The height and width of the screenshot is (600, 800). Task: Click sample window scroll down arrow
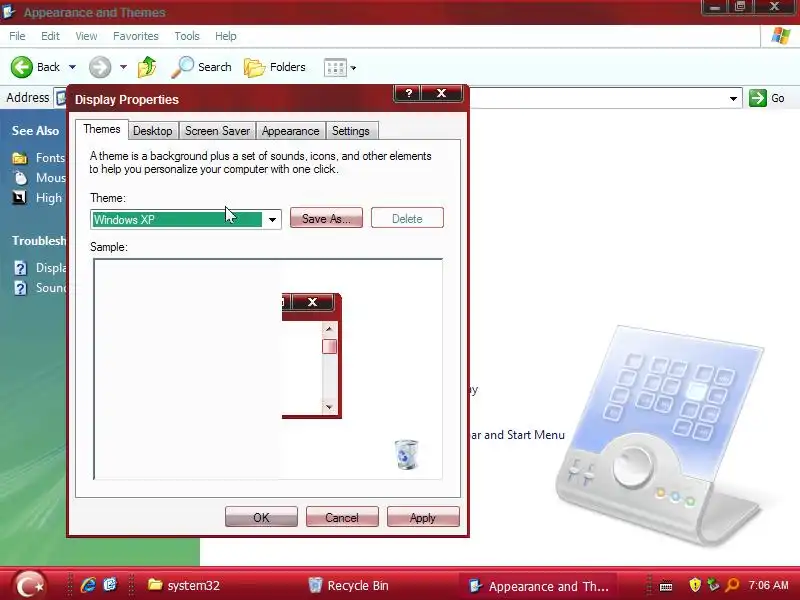[329, 407]
